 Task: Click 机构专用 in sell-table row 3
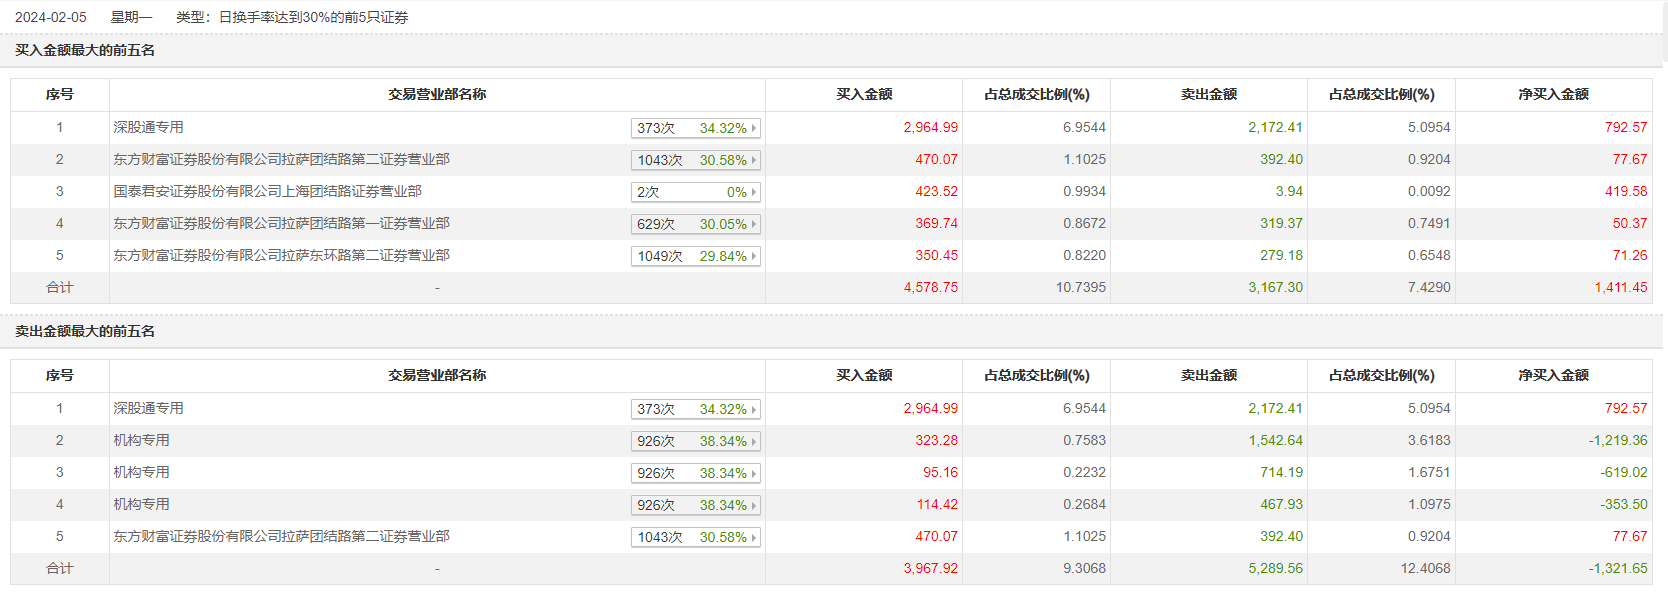[141, 472]
